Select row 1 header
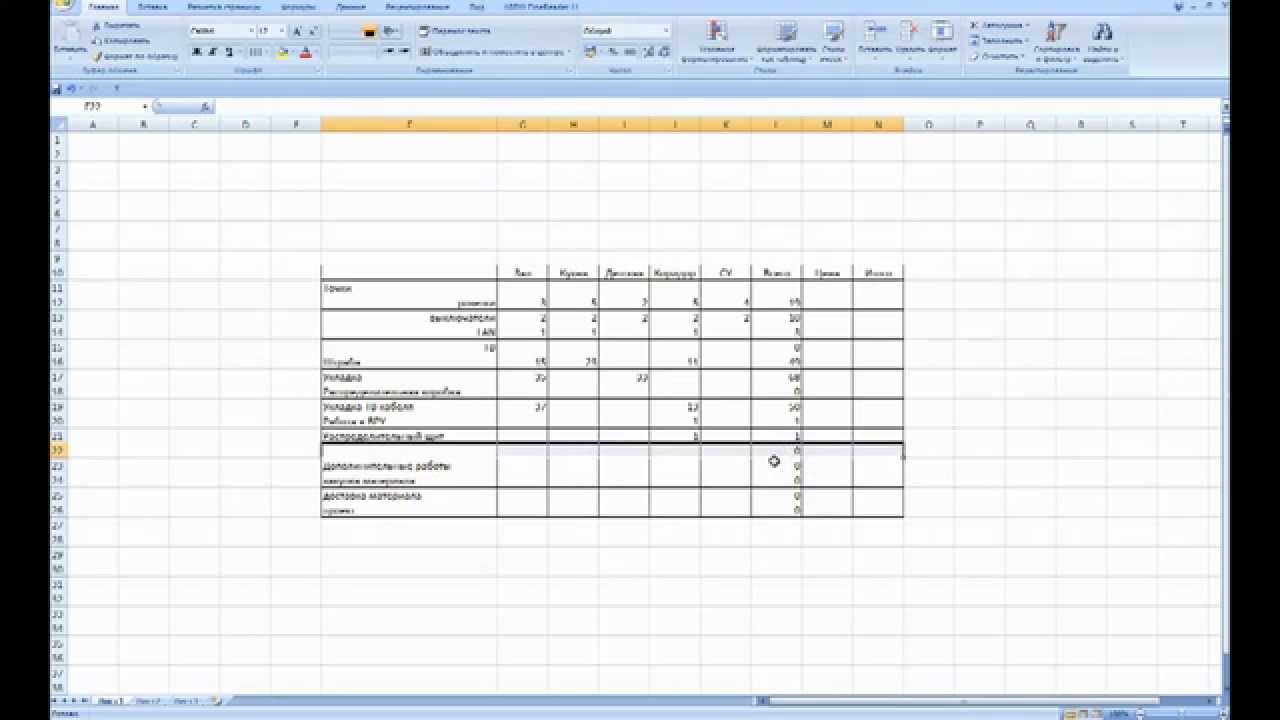Image resolution: width=1280 pixels, height=720 pixels. click(x=59, y=140)
